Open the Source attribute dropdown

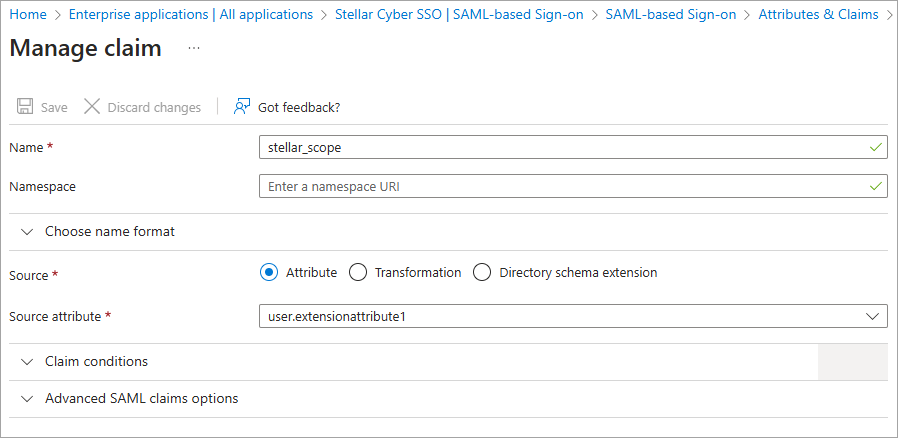point(572,316)
